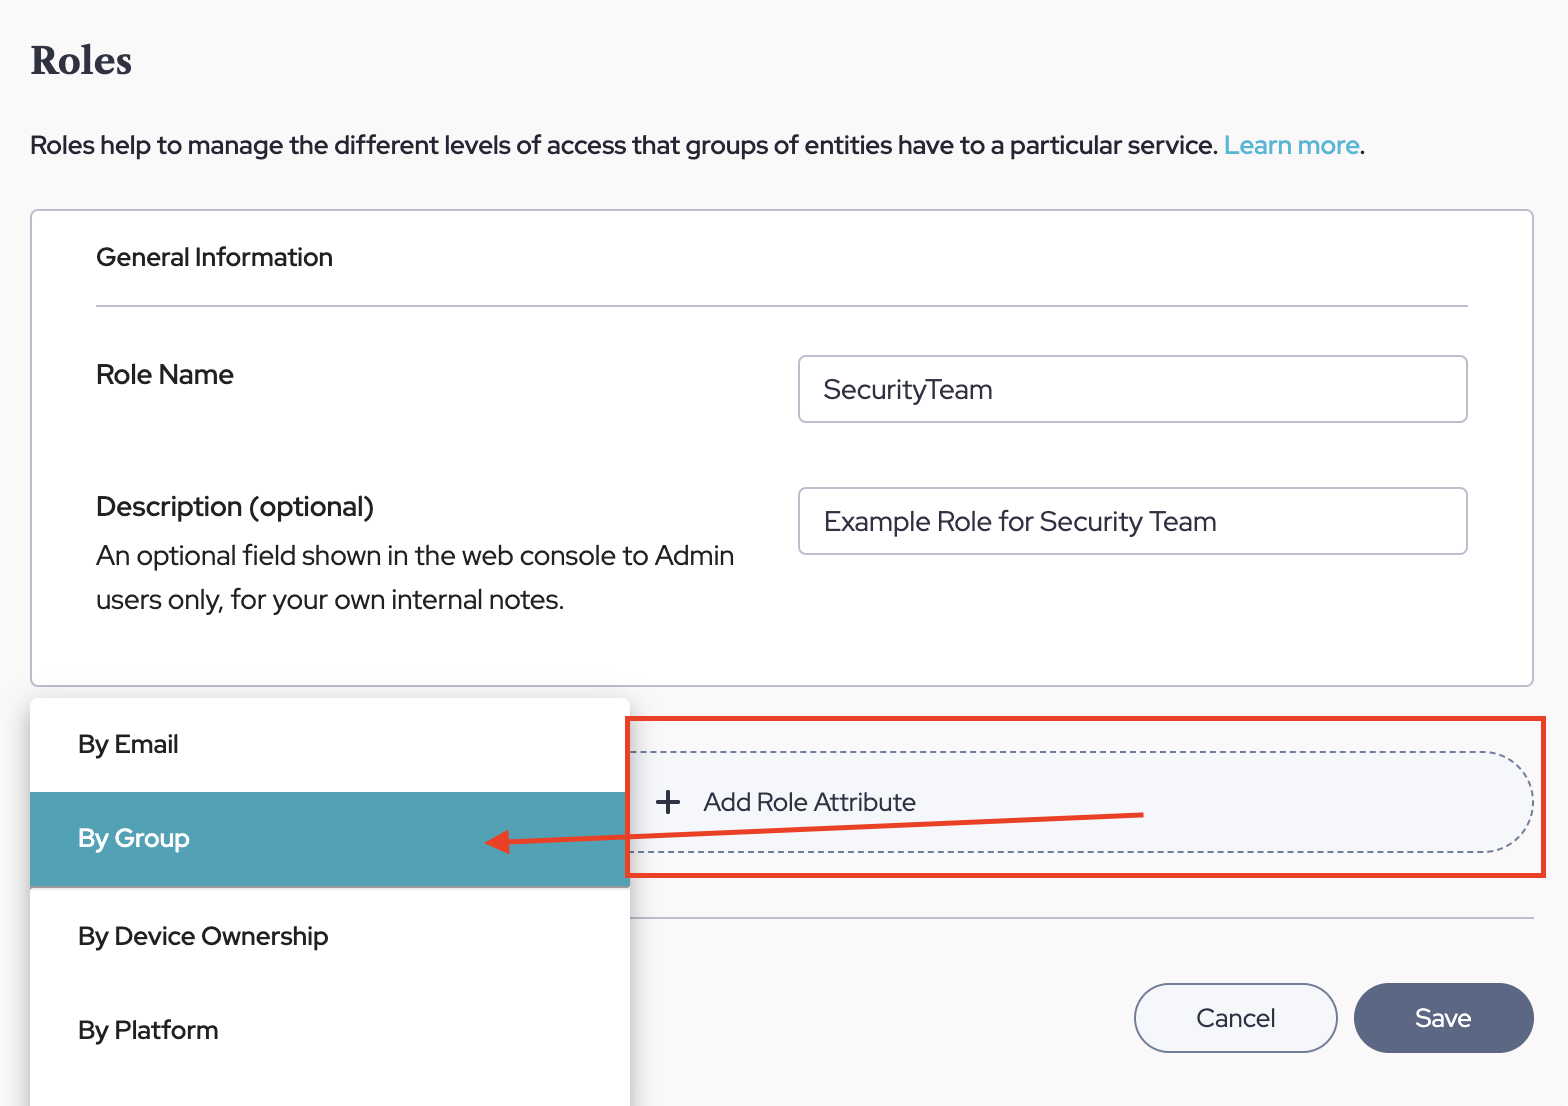This screenshot has width=1568, height=1106.
Task: Click the Description (optional) label
Action: pyautogui.click(x=235, y=507)
